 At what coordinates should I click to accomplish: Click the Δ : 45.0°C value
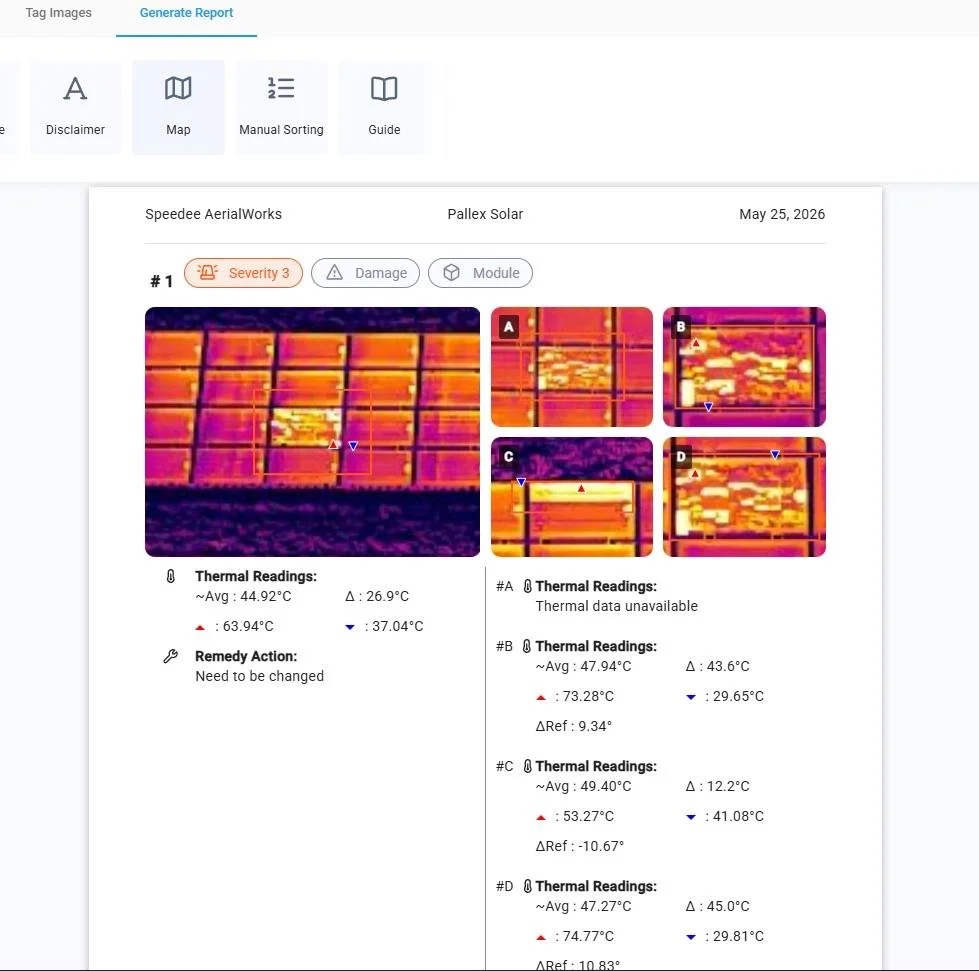click(x=717, y=906)
